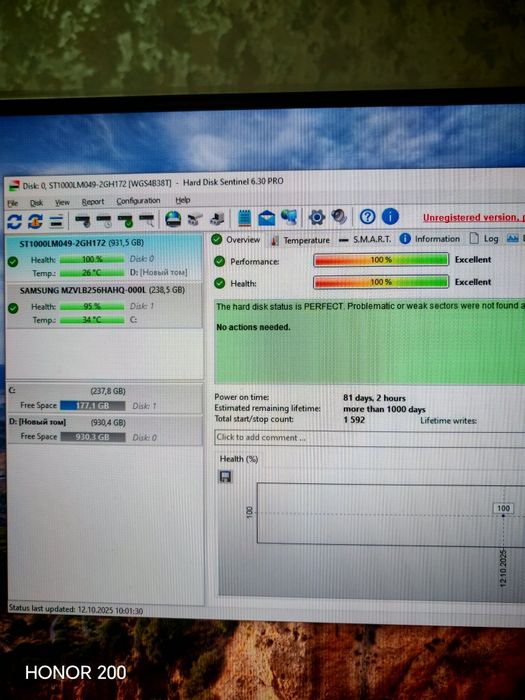Click the '81 days, 2 hours' power on value
The width and height of the screenshot is (525, 700).
(374, 398)
